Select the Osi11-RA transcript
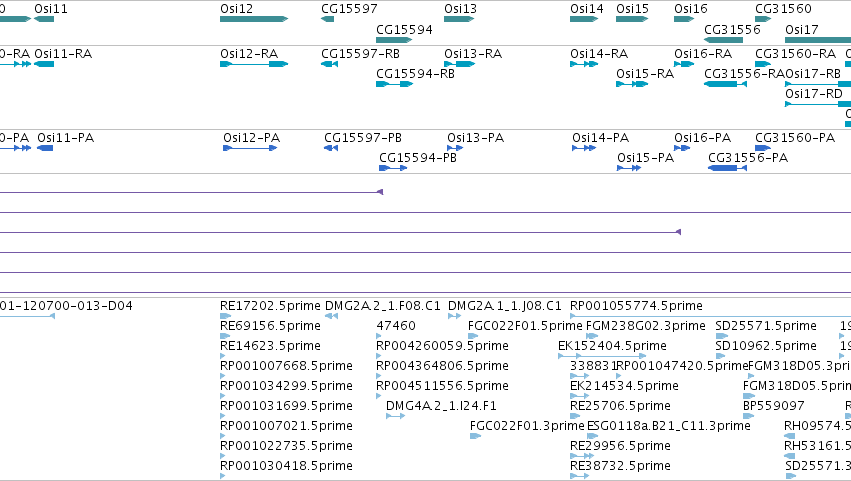This screenshot has height=481, width=851. [x=44, y=64]
